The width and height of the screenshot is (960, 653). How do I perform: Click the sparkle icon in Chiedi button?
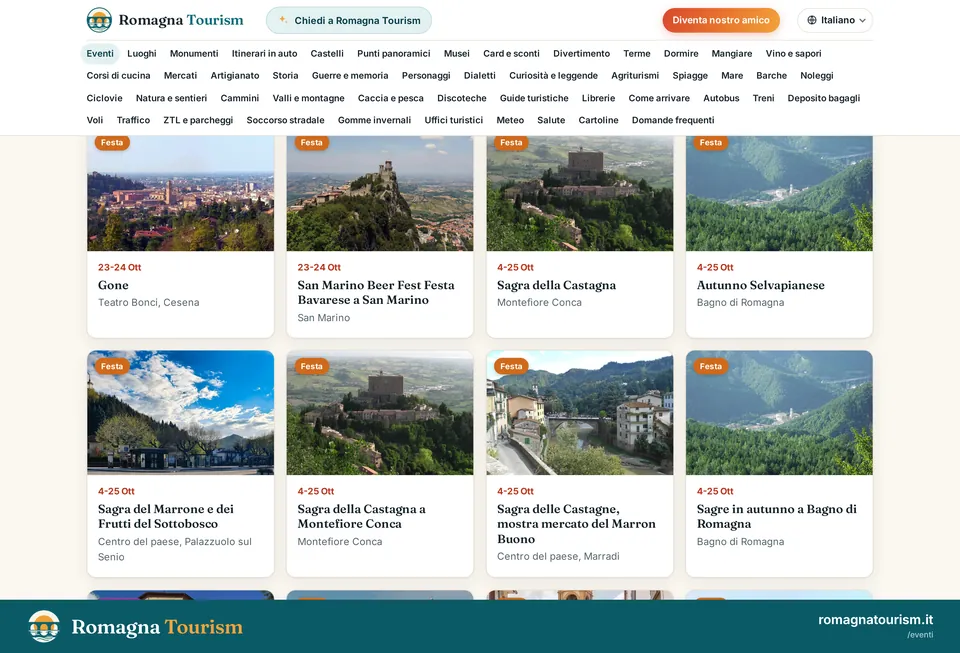(283, 20)
